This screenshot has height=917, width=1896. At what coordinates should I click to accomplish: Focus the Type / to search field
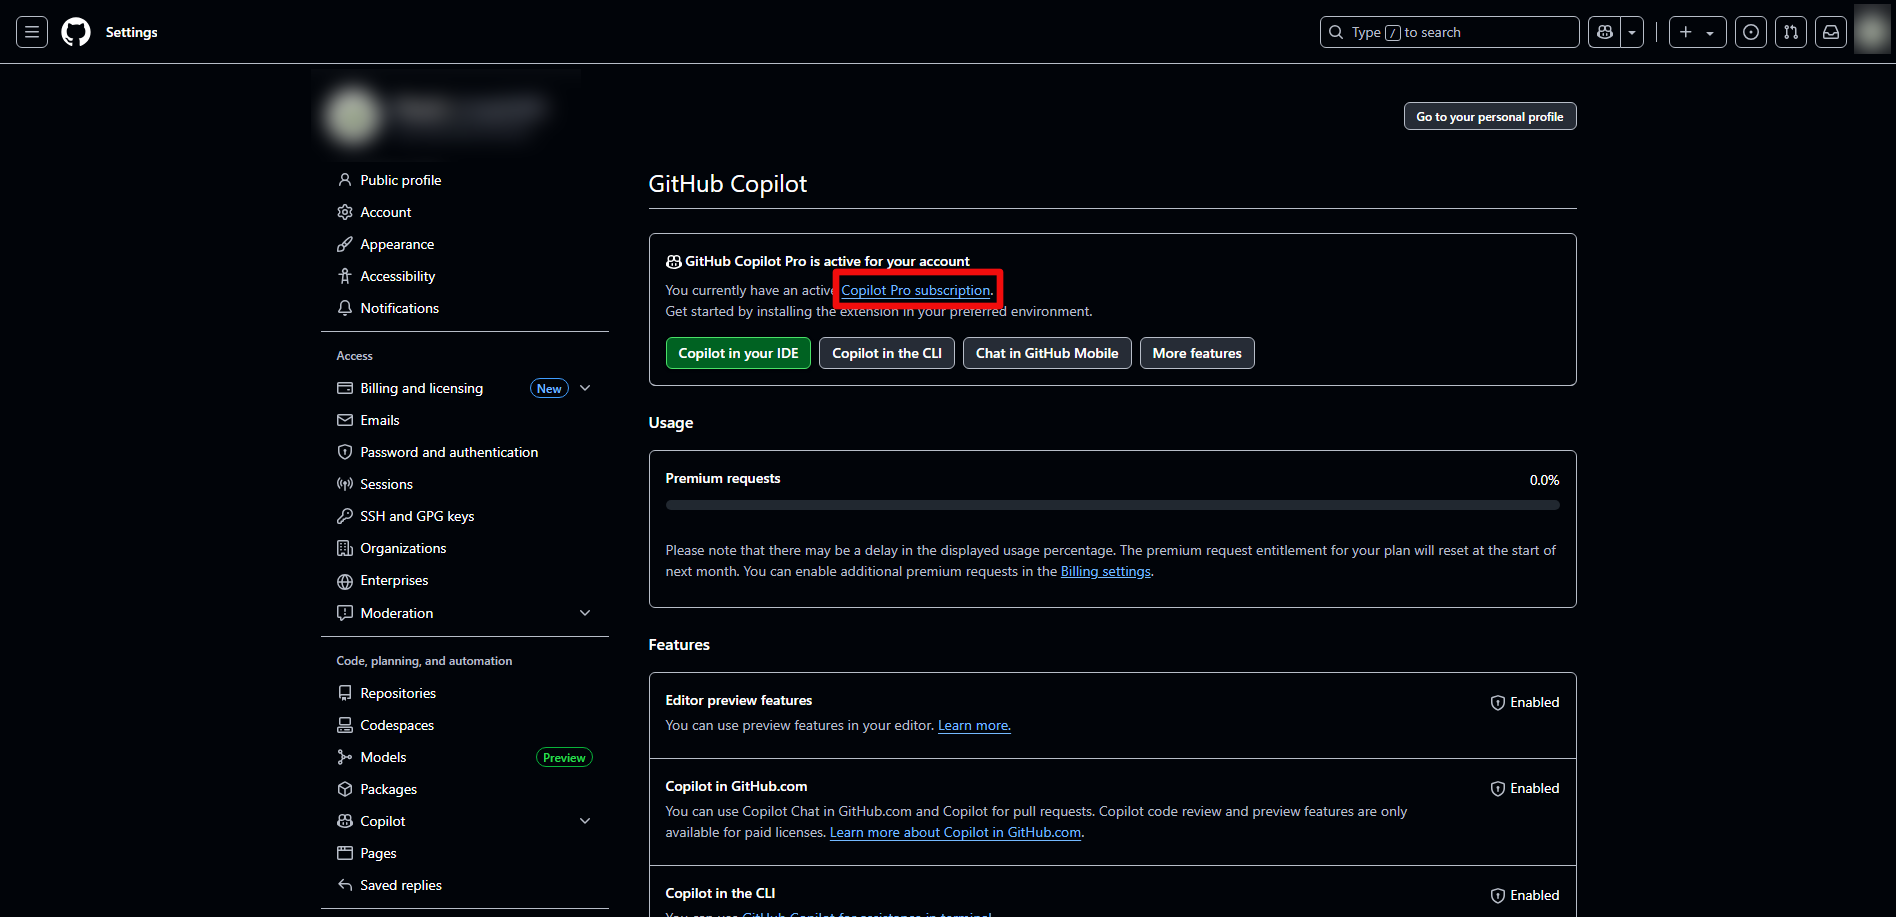click(x=1450, y=32)
